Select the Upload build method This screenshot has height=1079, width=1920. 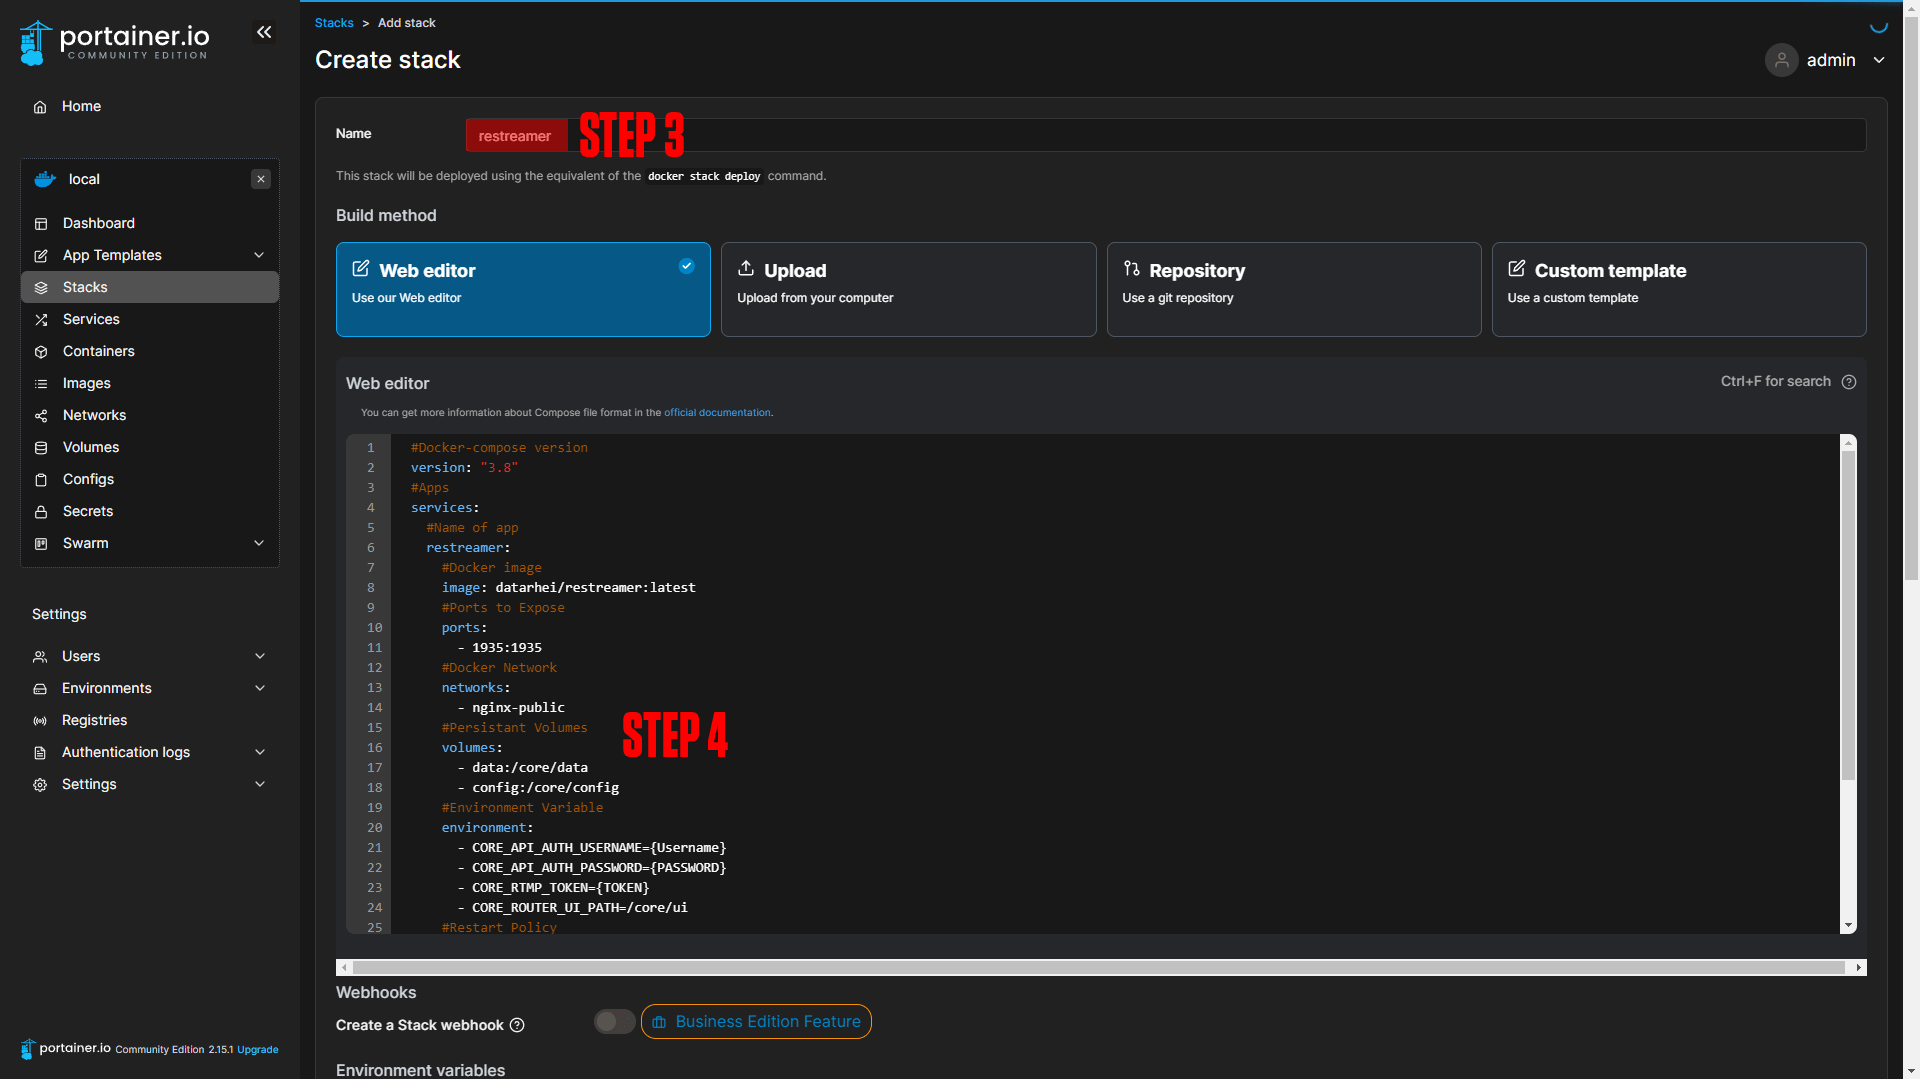pyautogui.click(x=908, y=289)
